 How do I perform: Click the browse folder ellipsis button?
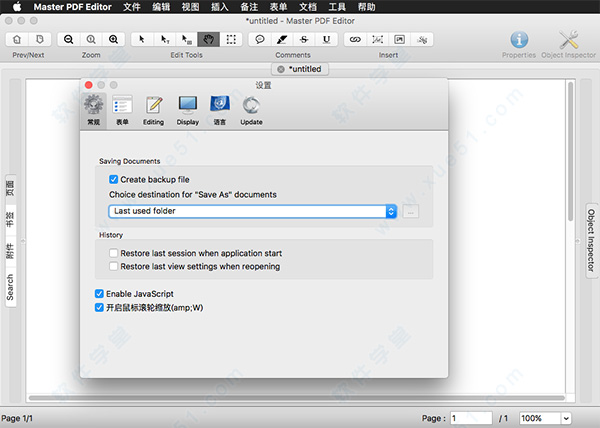pyautogui.click(x=411, y=211)
